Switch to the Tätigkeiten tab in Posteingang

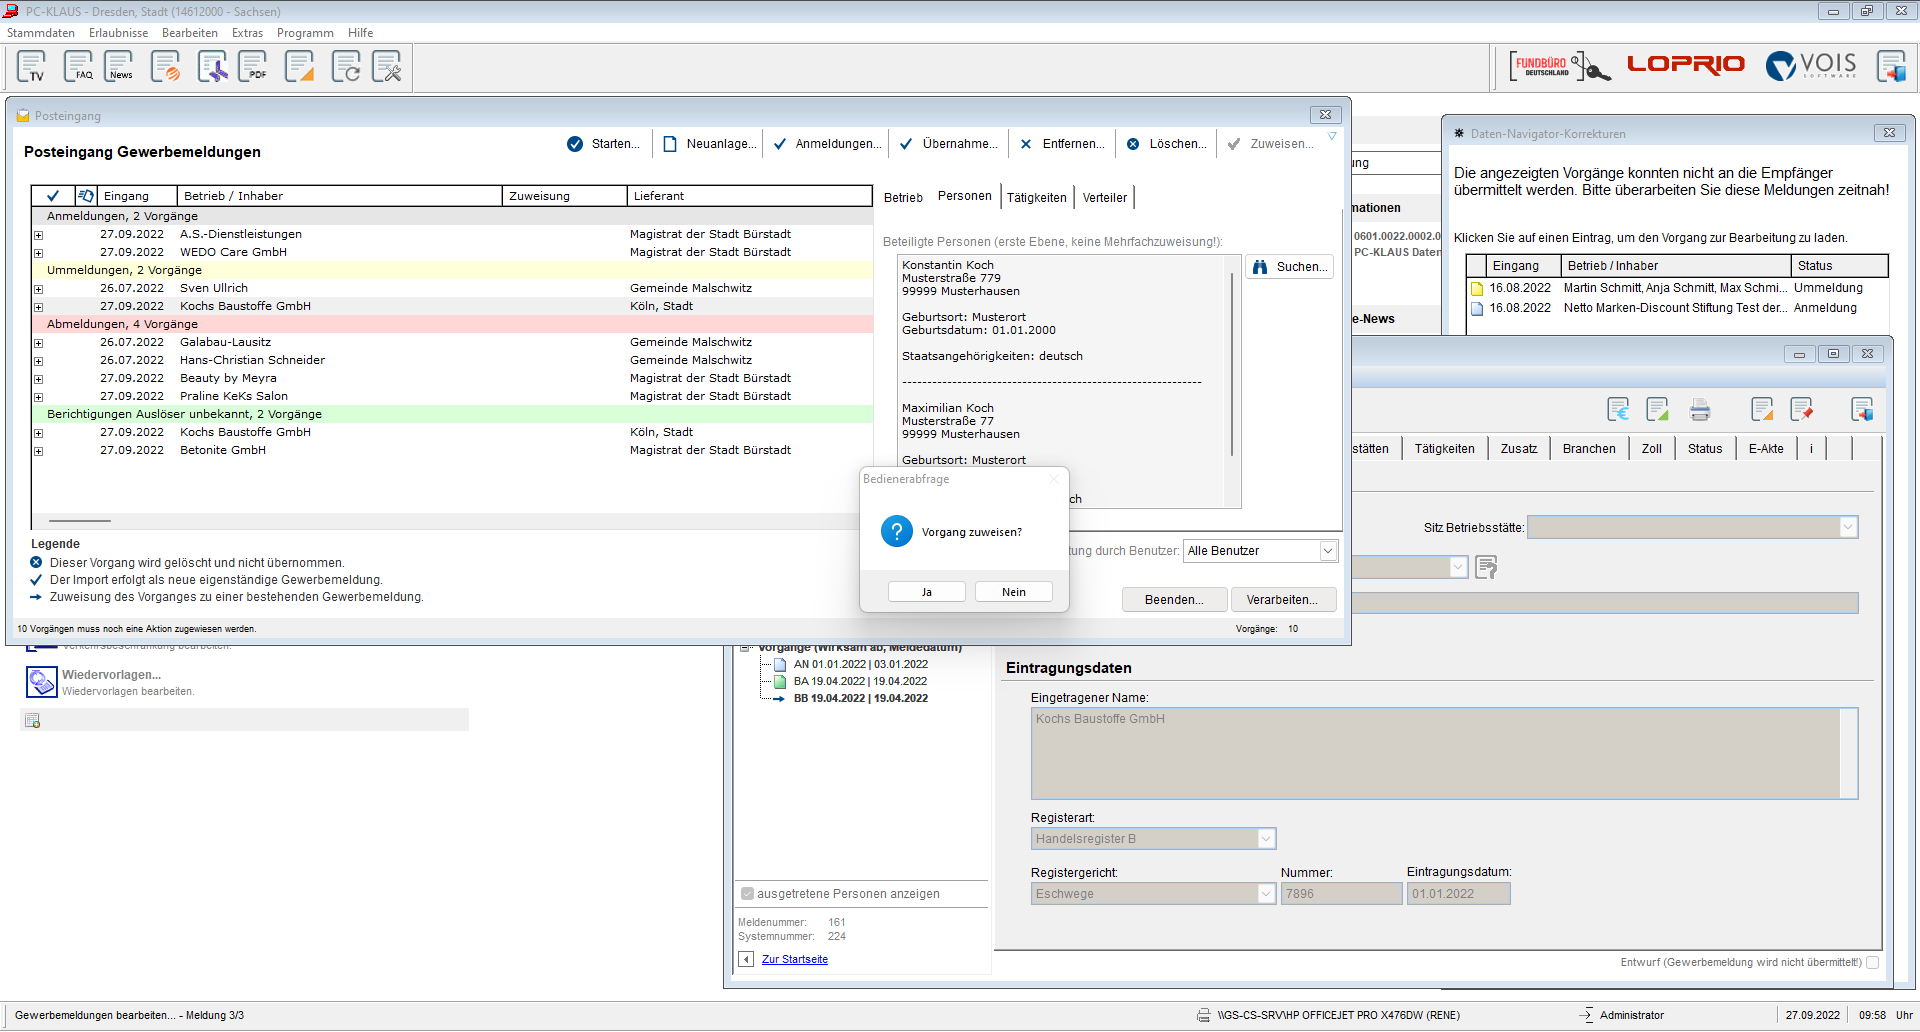coord(1036,198)
